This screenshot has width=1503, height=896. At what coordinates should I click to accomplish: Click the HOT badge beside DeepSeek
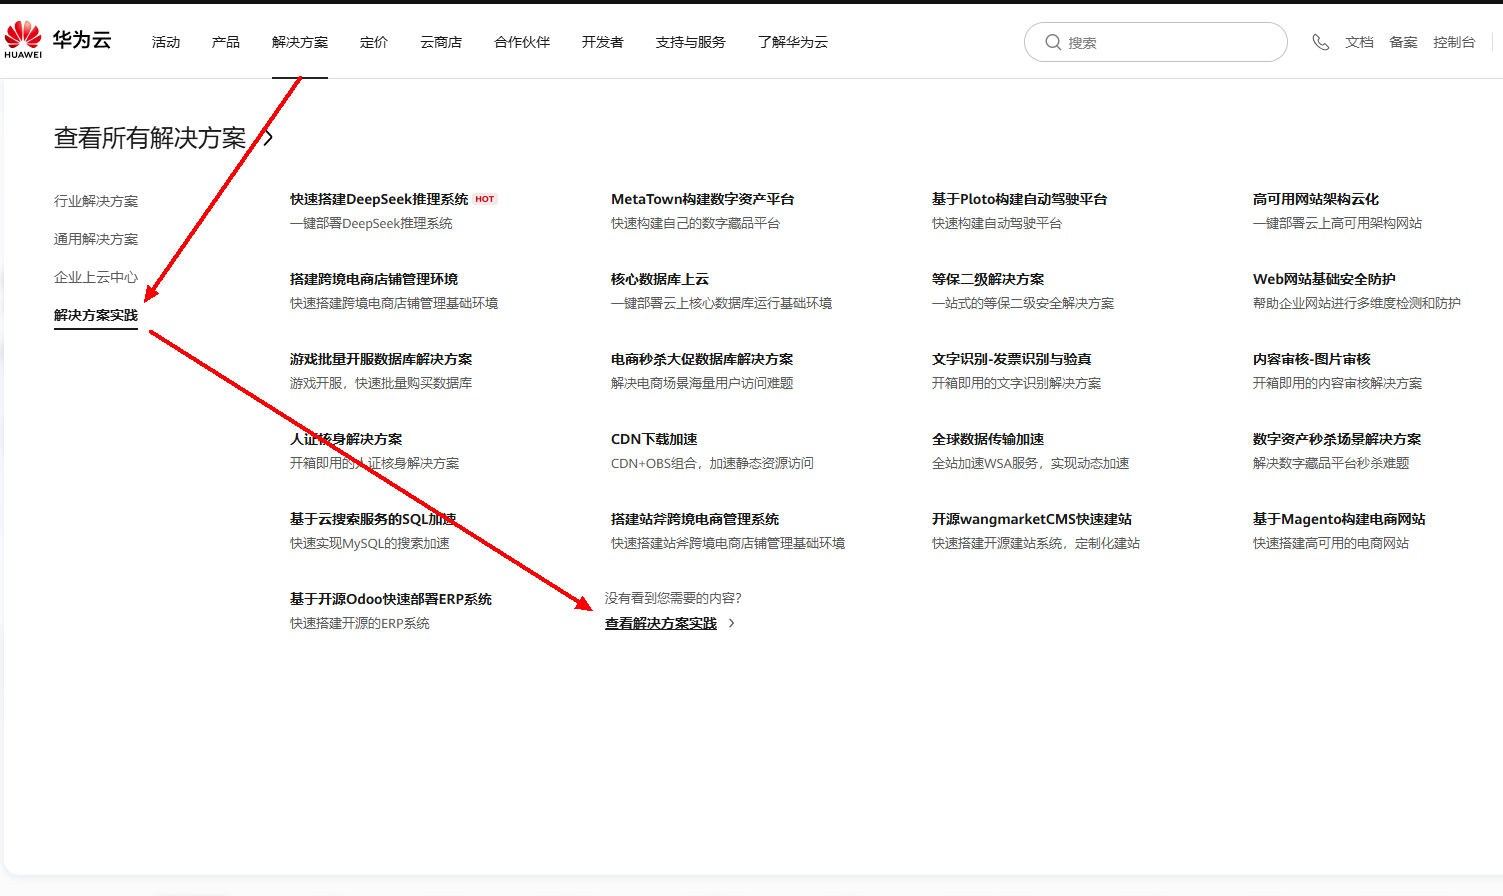(485, 199)
